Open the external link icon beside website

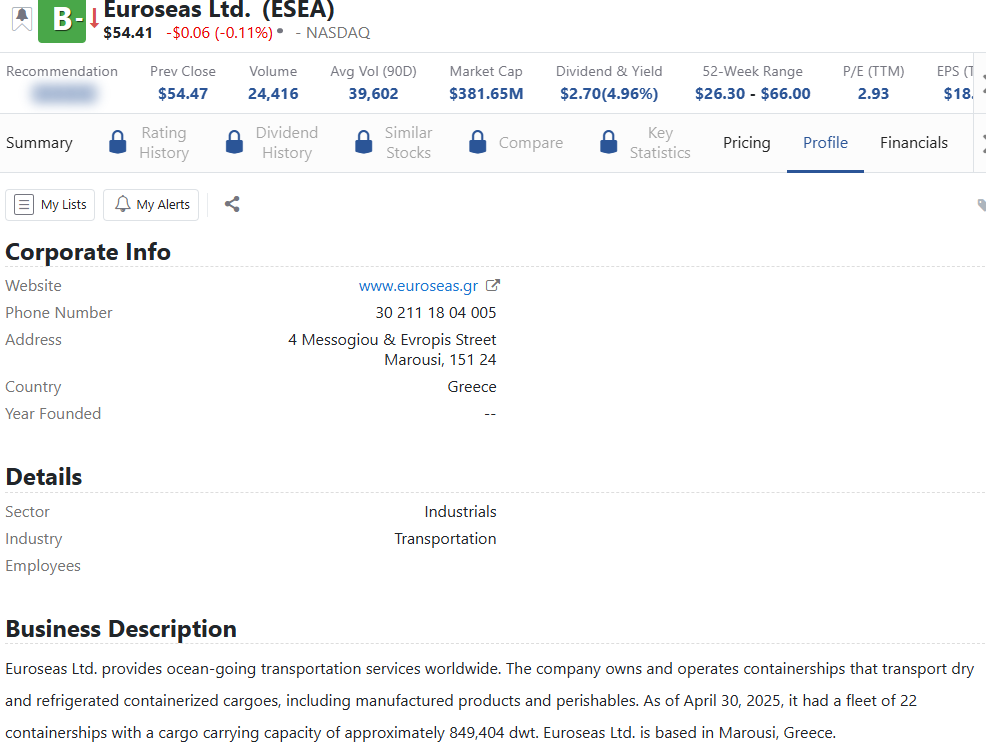pos(492,286)
